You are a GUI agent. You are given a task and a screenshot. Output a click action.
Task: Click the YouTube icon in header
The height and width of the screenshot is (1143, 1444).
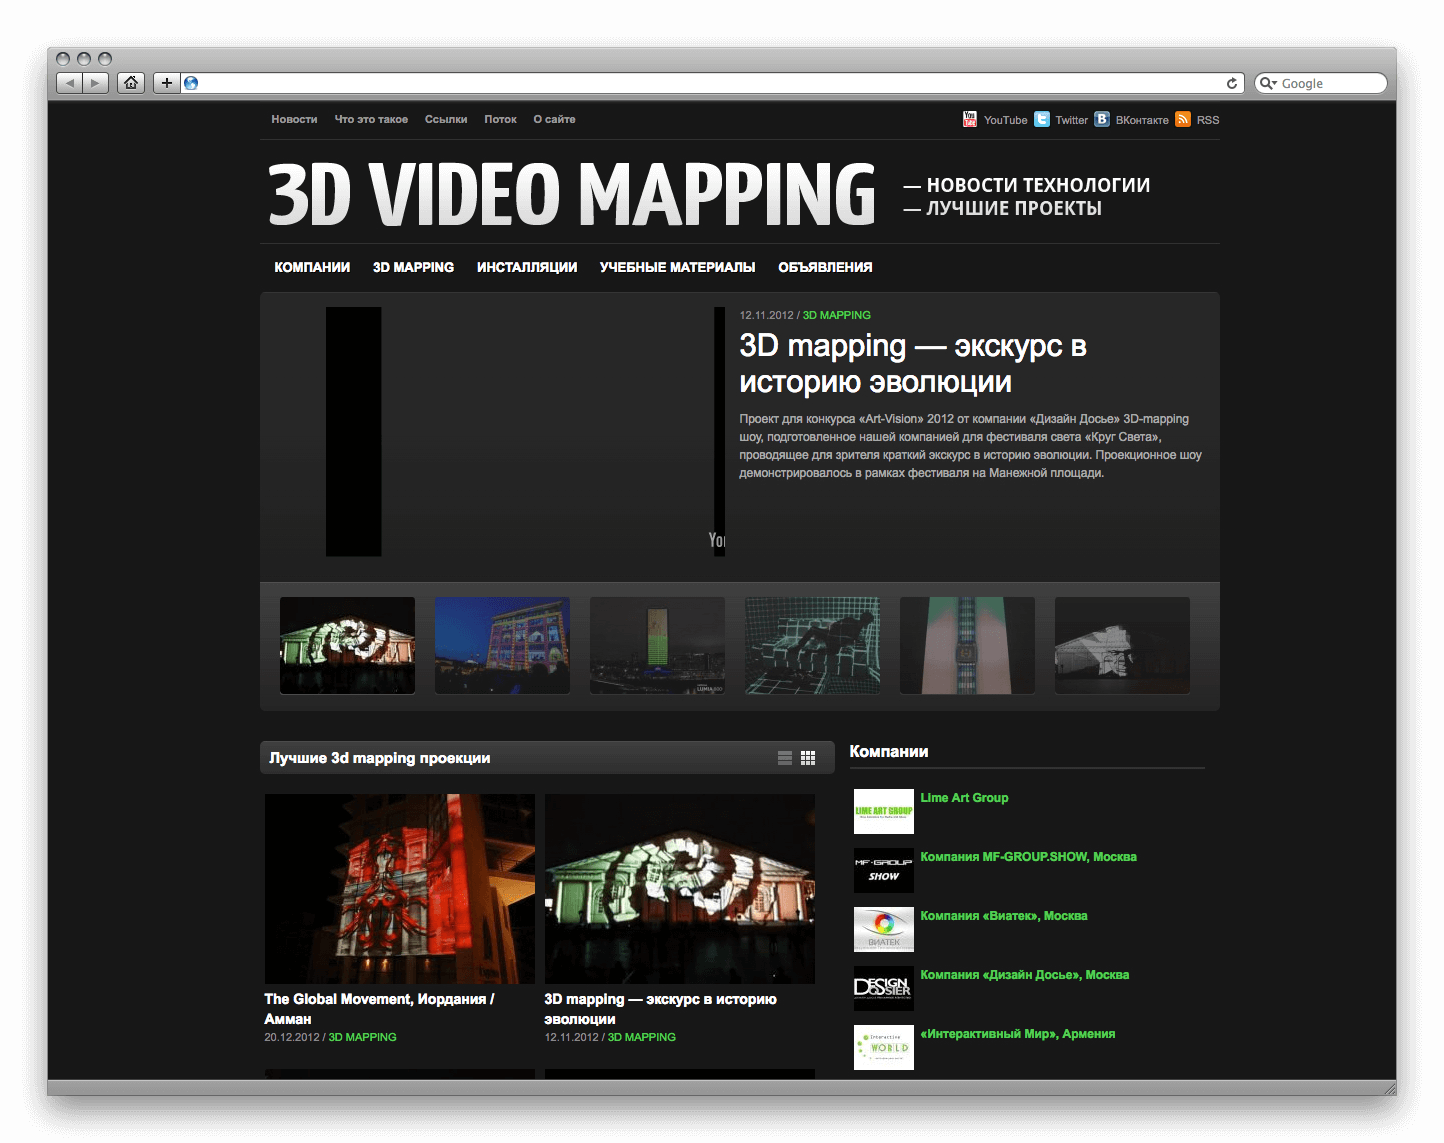969,119
